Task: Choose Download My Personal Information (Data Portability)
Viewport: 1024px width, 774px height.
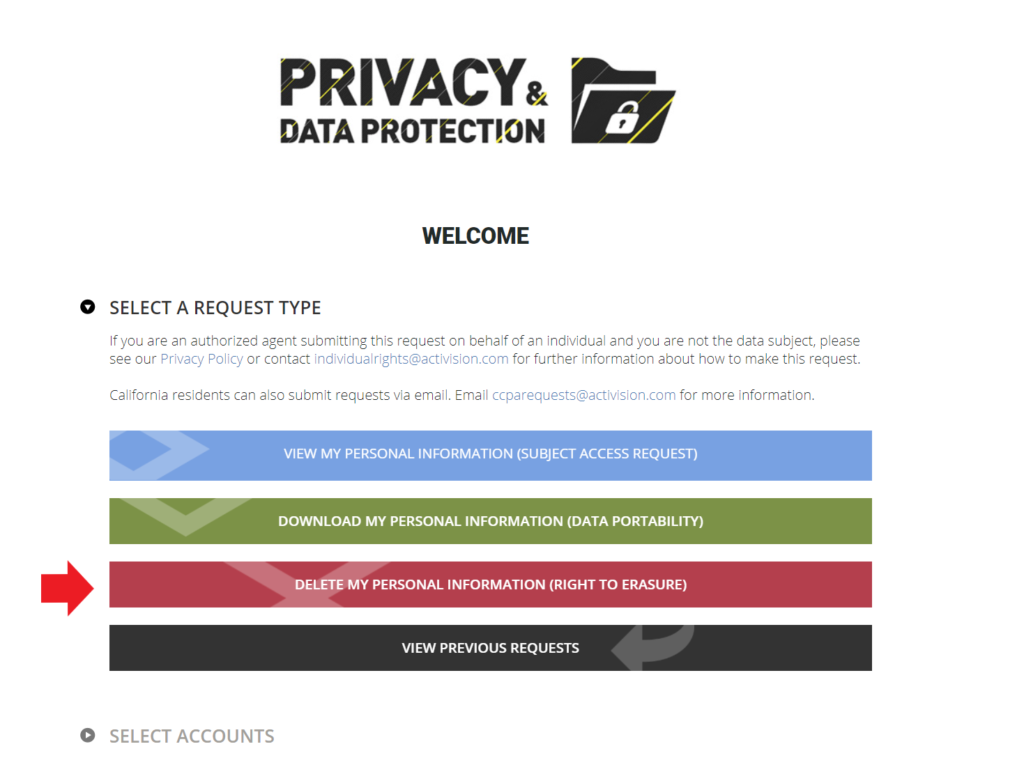Action: coord(490,521)
